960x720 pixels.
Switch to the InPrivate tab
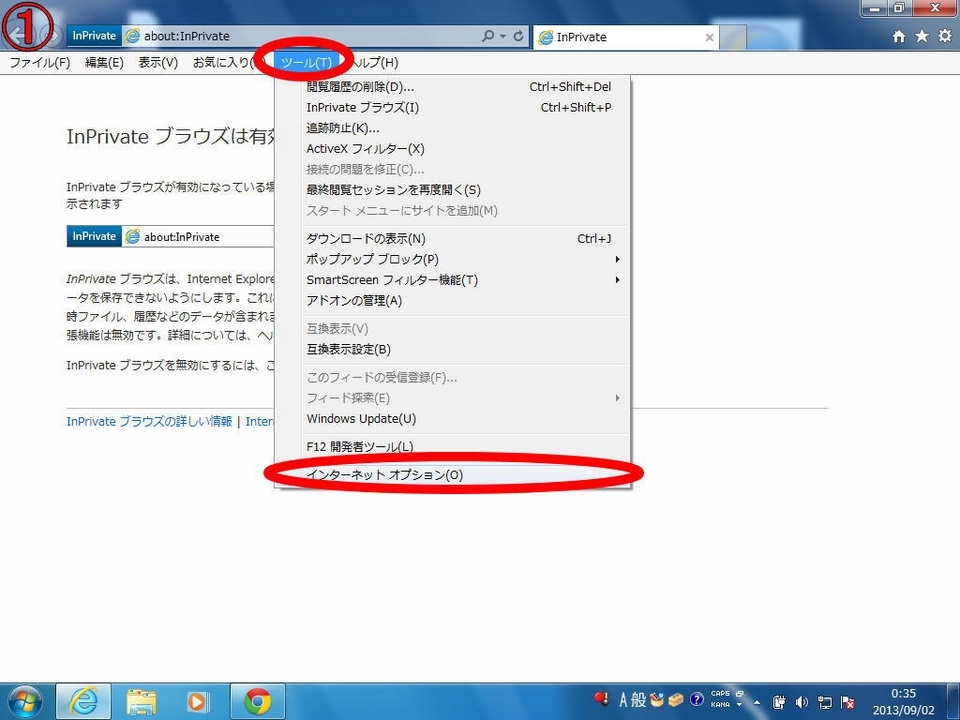tap(626, 37)
